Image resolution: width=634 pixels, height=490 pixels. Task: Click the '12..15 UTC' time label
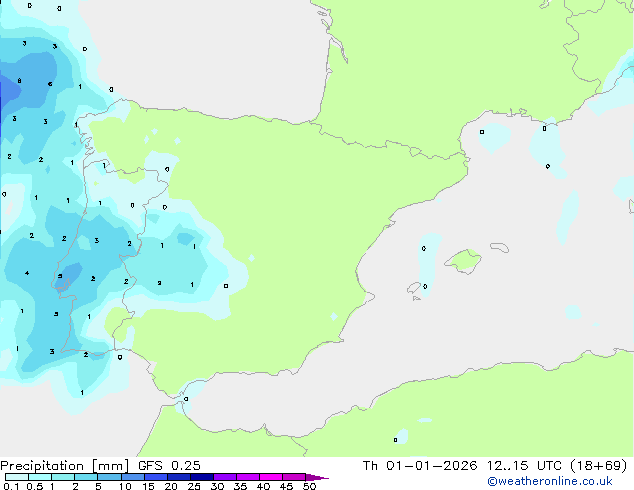coord(524,466)
